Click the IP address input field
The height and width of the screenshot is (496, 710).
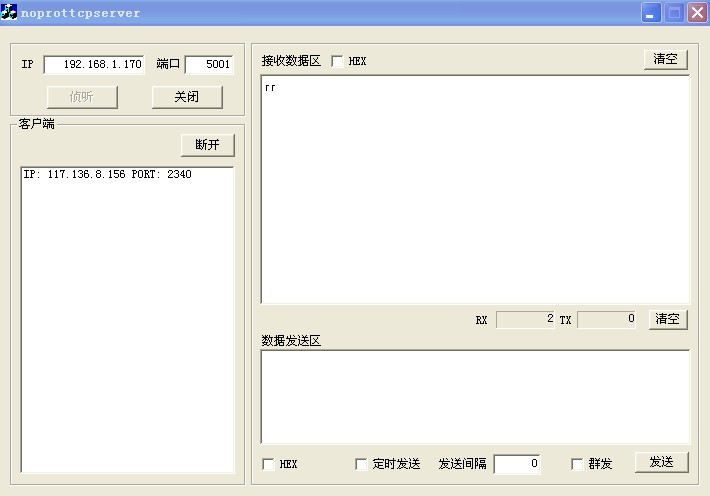94,64
